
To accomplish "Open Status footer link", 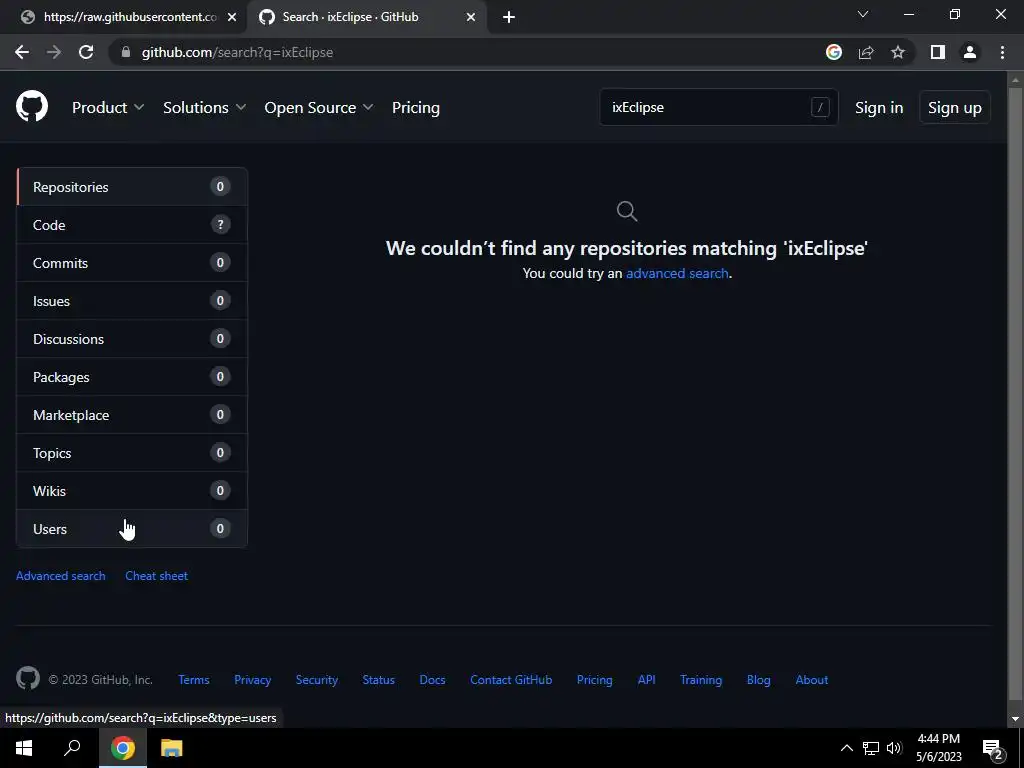I will [x=379, y=679].
